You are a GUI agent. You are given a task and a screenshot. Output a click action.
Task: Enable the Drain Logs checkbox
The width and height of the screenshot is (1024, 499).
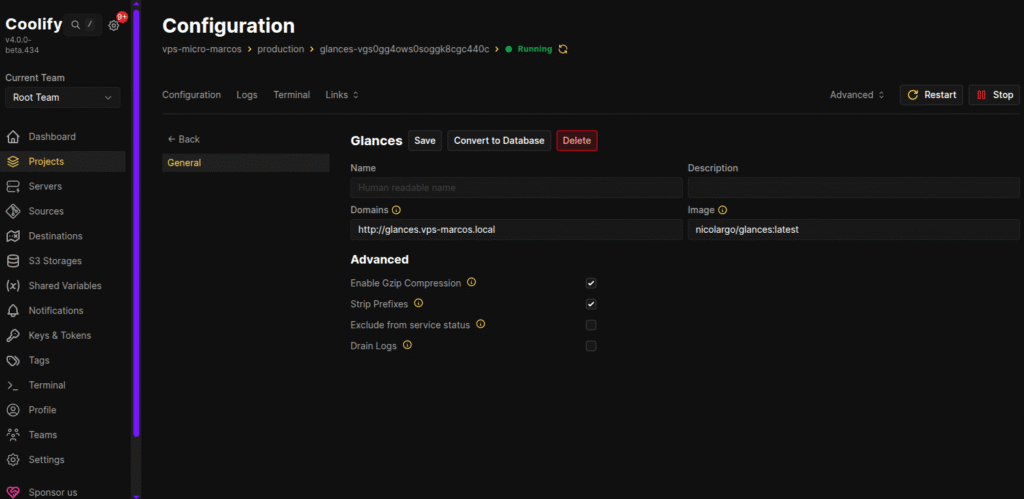click(x=591, y=346)
